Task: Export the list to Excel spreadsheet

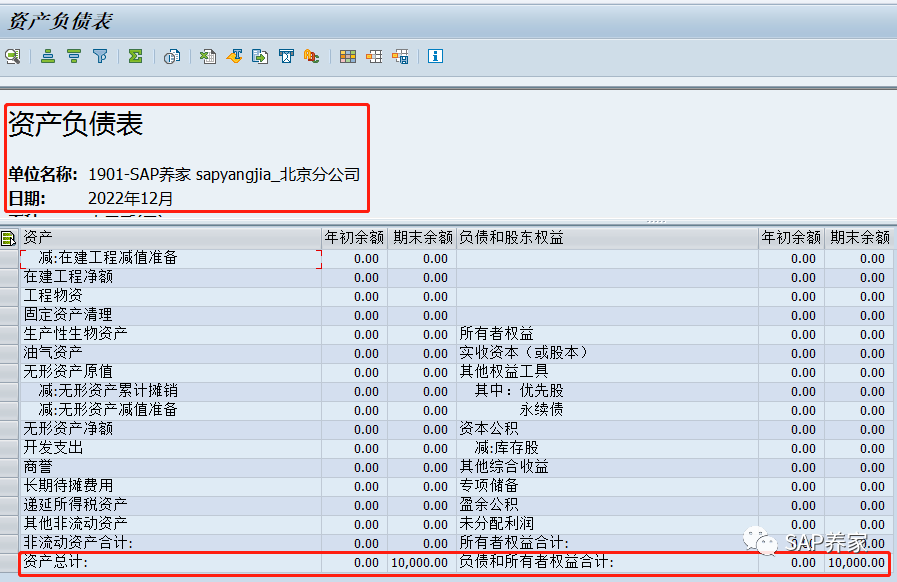Action: click(x=208, y=56)
